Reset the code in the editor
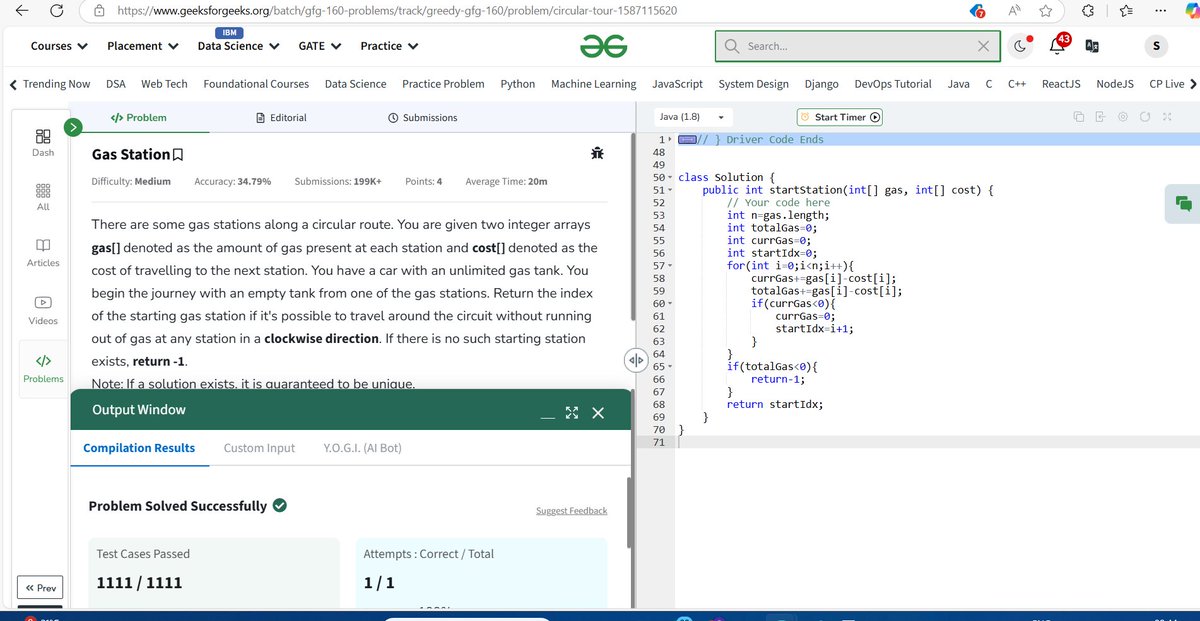 1145,117
